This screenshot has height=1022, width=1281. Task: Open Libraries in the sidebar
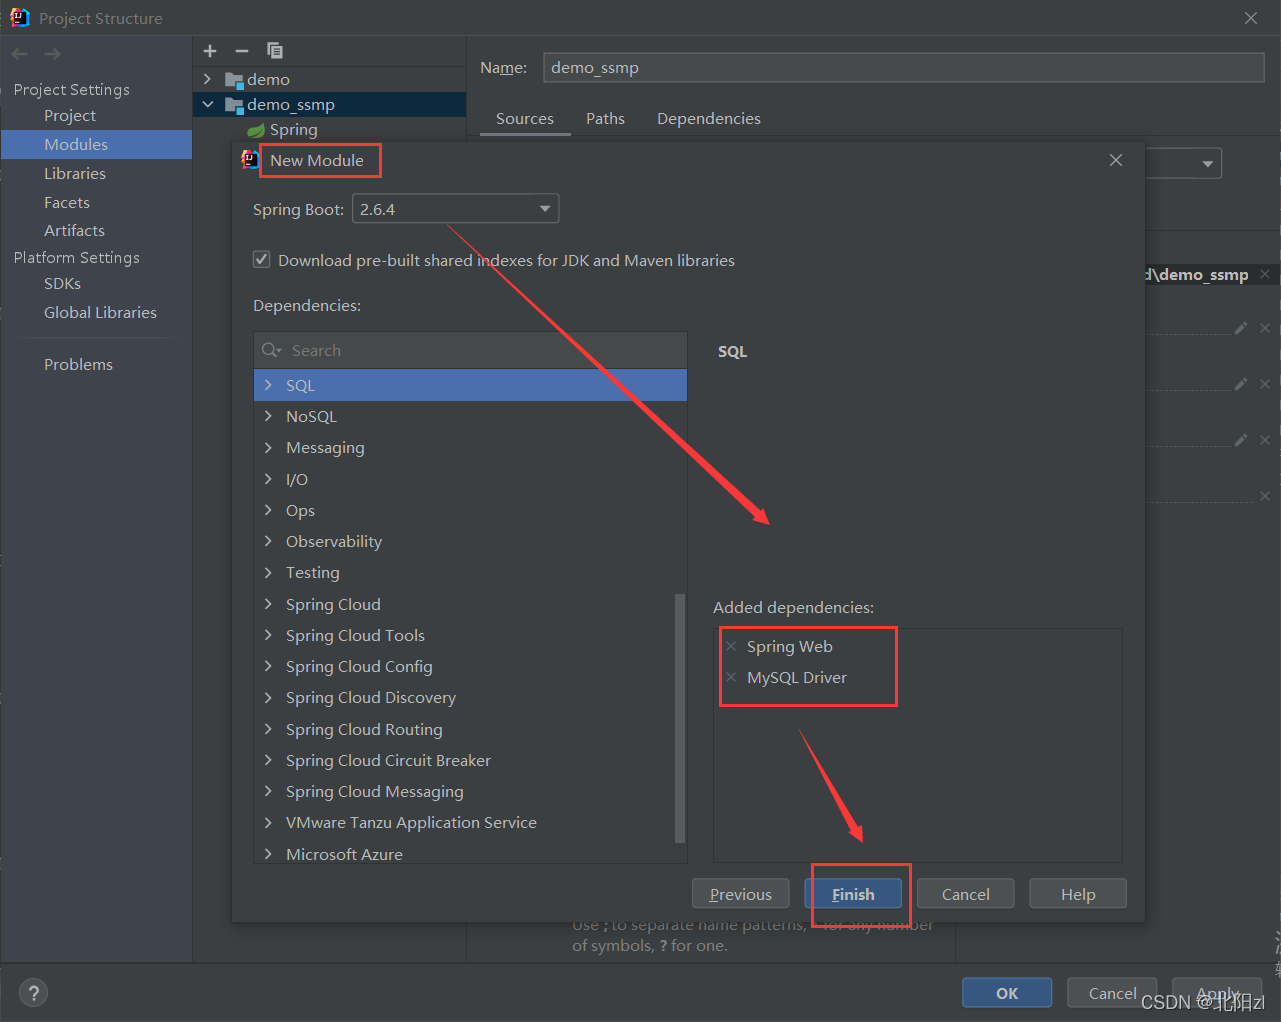pos(75,173)
